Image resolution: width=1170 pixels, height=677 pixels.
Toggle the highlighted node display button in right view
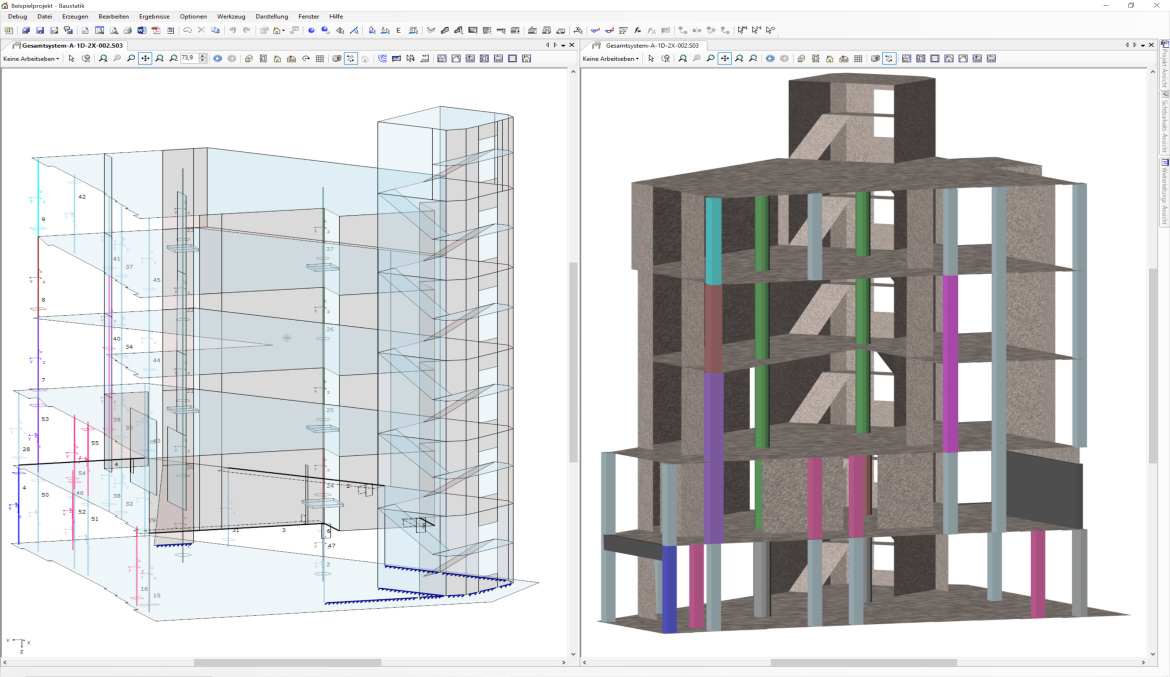tap(889, 59)
